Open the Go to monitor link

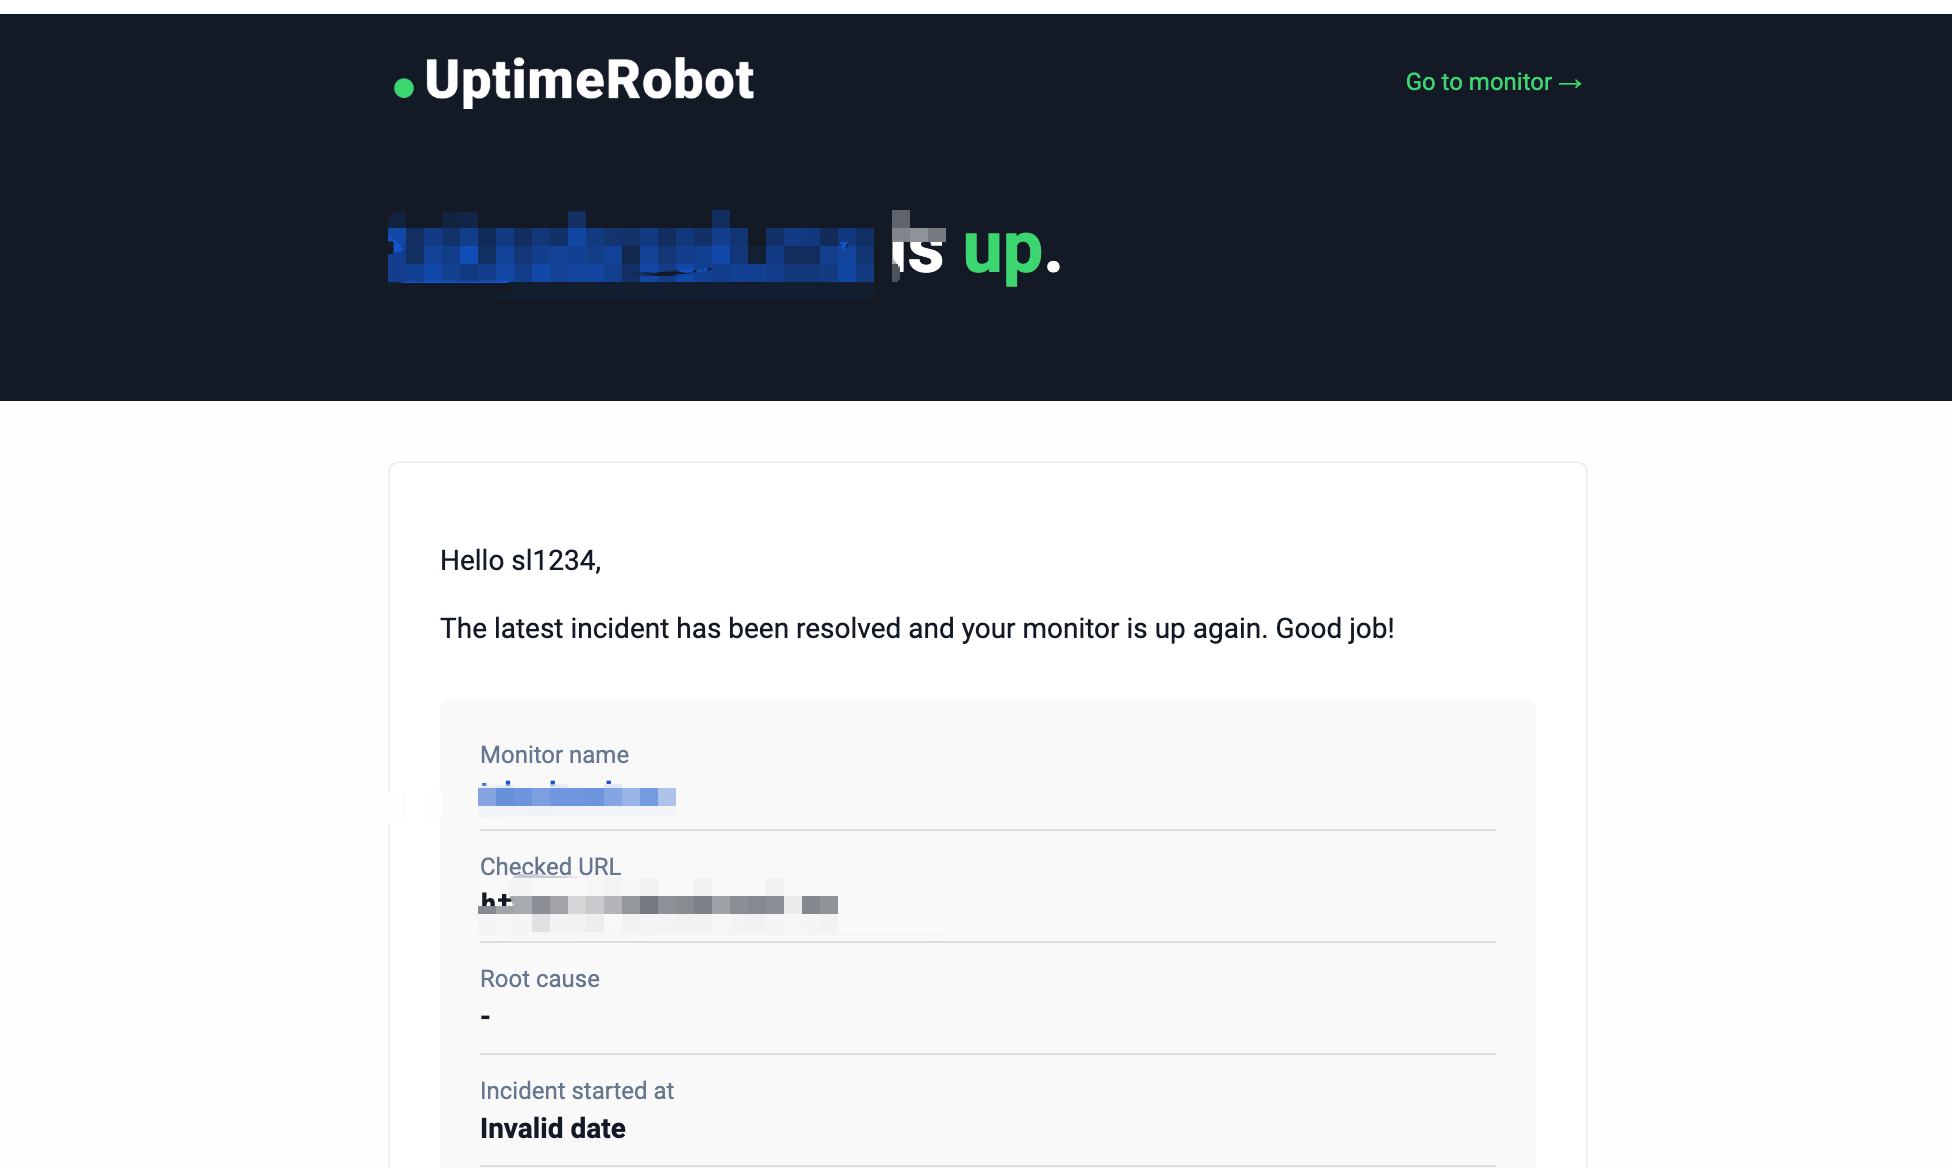1493,82
